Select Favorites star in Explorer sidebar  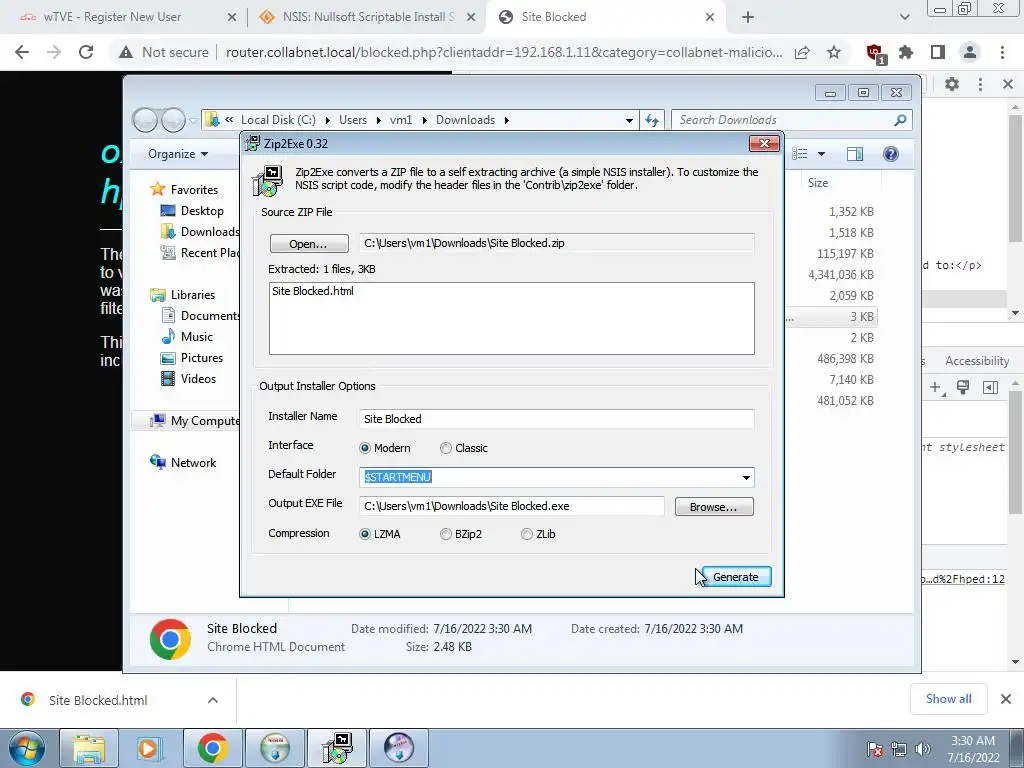click(157, 189)
